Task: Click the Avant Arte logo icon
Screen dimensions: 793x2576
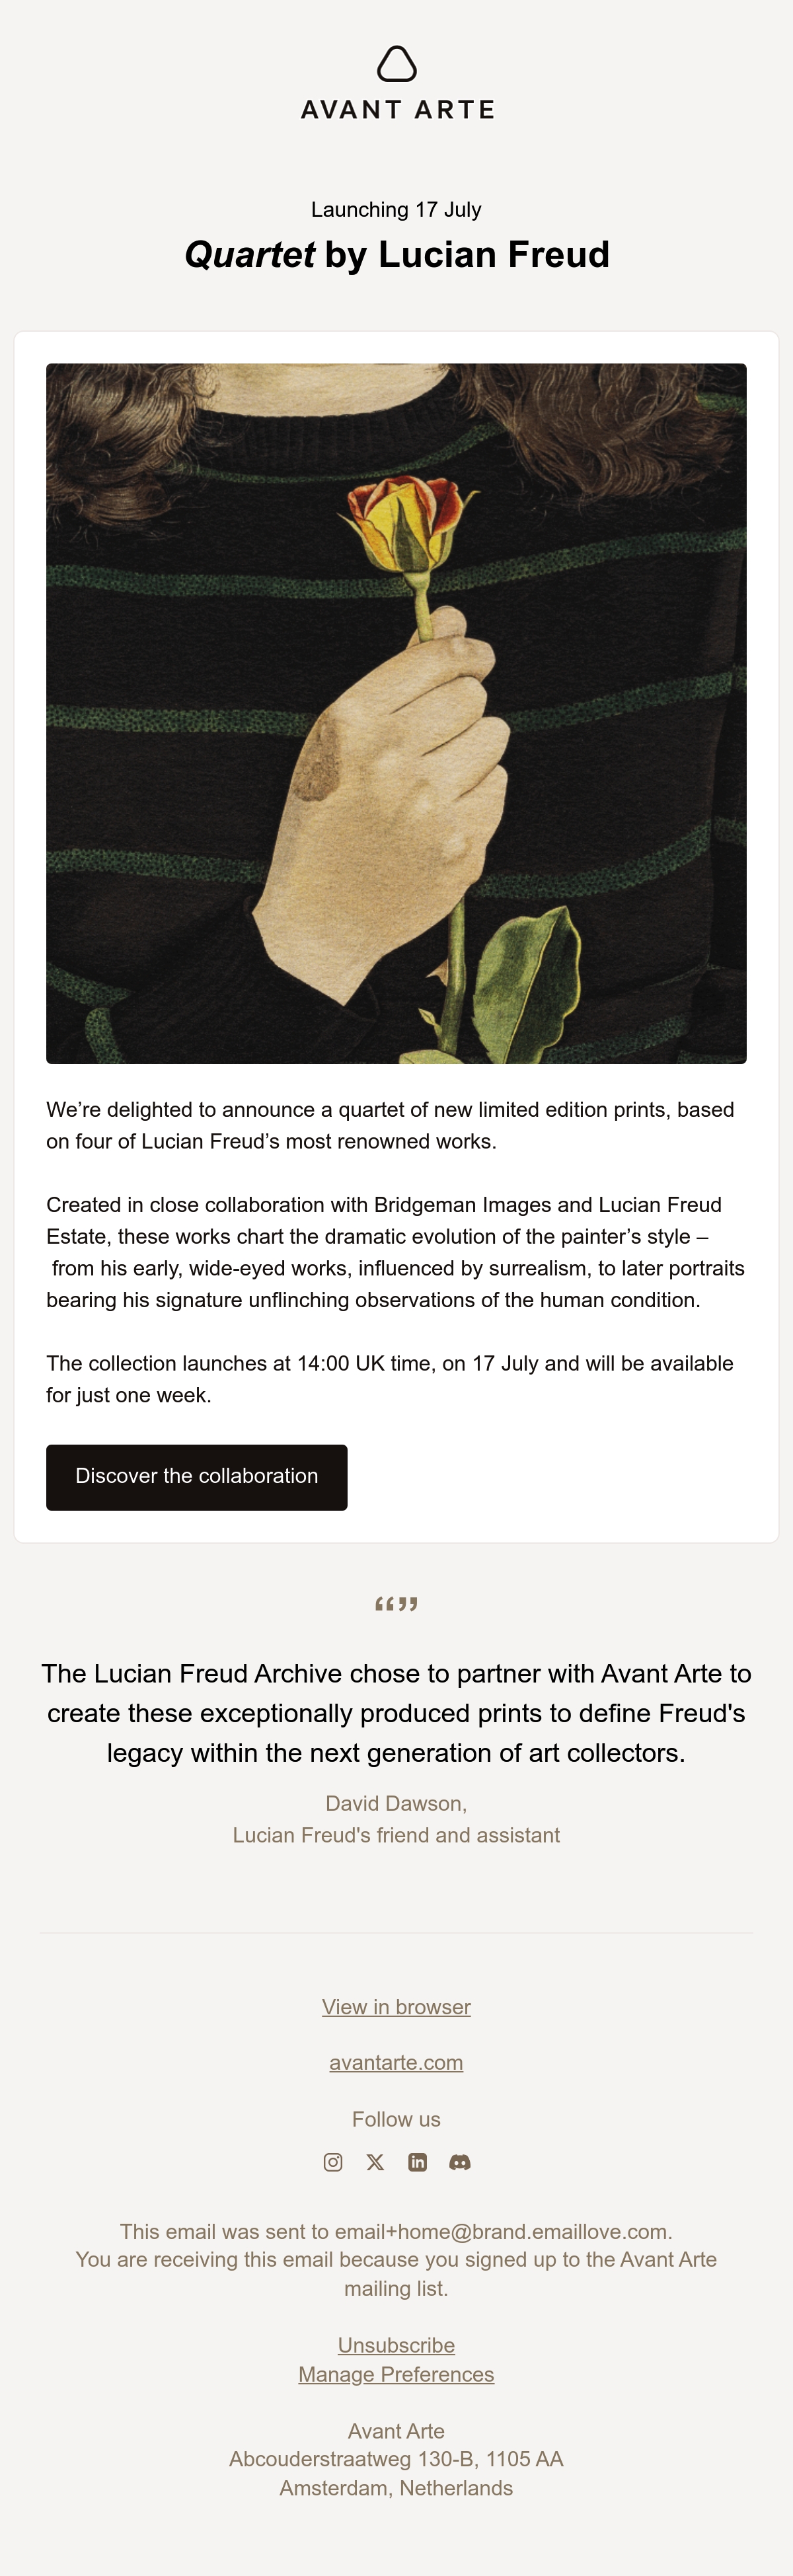Action: [x=396, y=63]
